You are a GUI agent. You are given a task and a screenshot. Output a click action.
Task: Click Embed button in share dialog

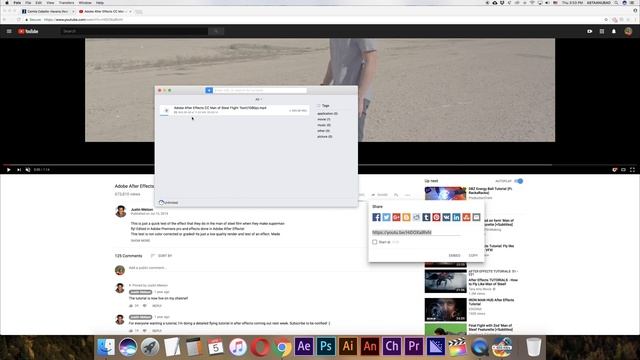tap(454, 256)
